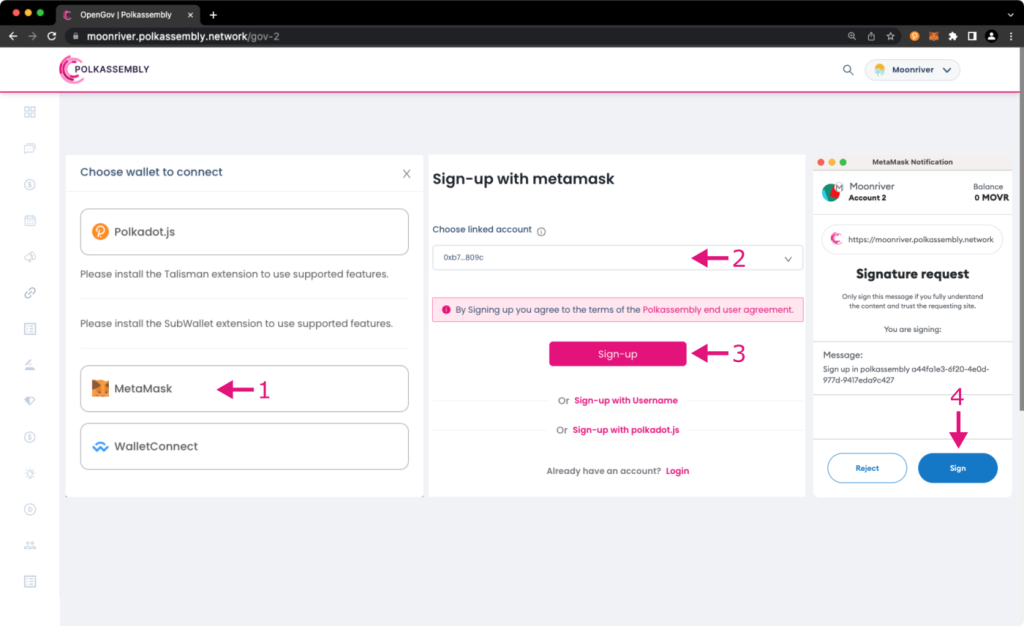Choose the WalletConnect wallet option

tap(244, 446)
